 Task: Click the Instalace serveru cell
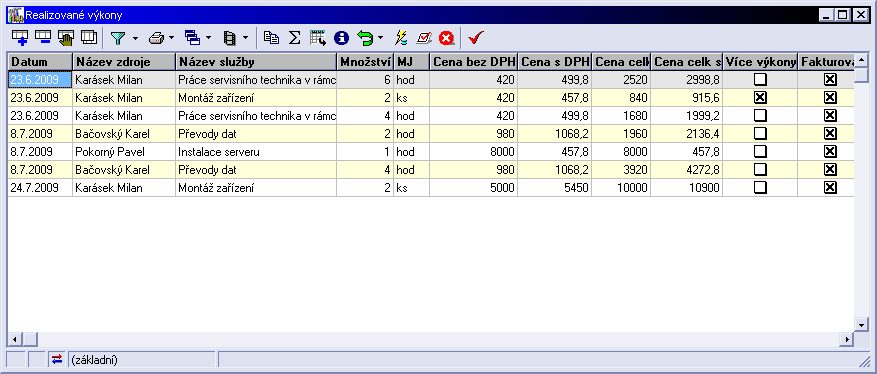256,152
